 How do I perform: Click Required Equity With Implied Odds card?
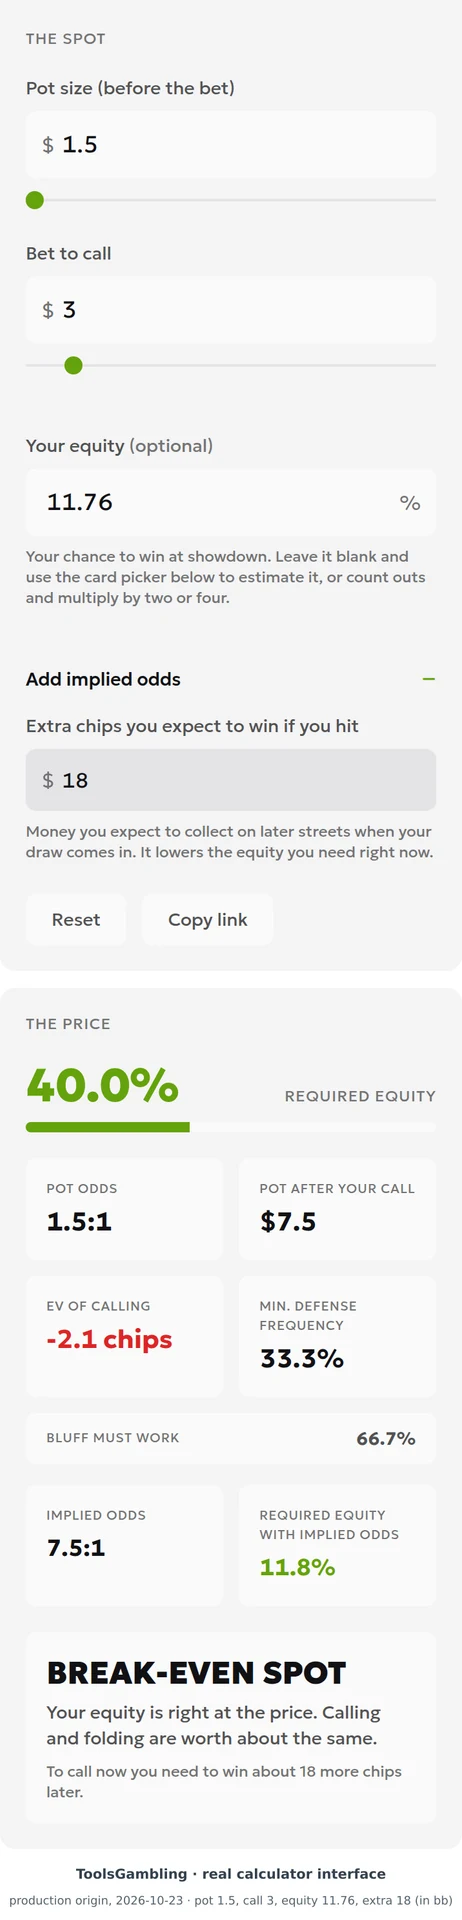[x=337, y=1545]
